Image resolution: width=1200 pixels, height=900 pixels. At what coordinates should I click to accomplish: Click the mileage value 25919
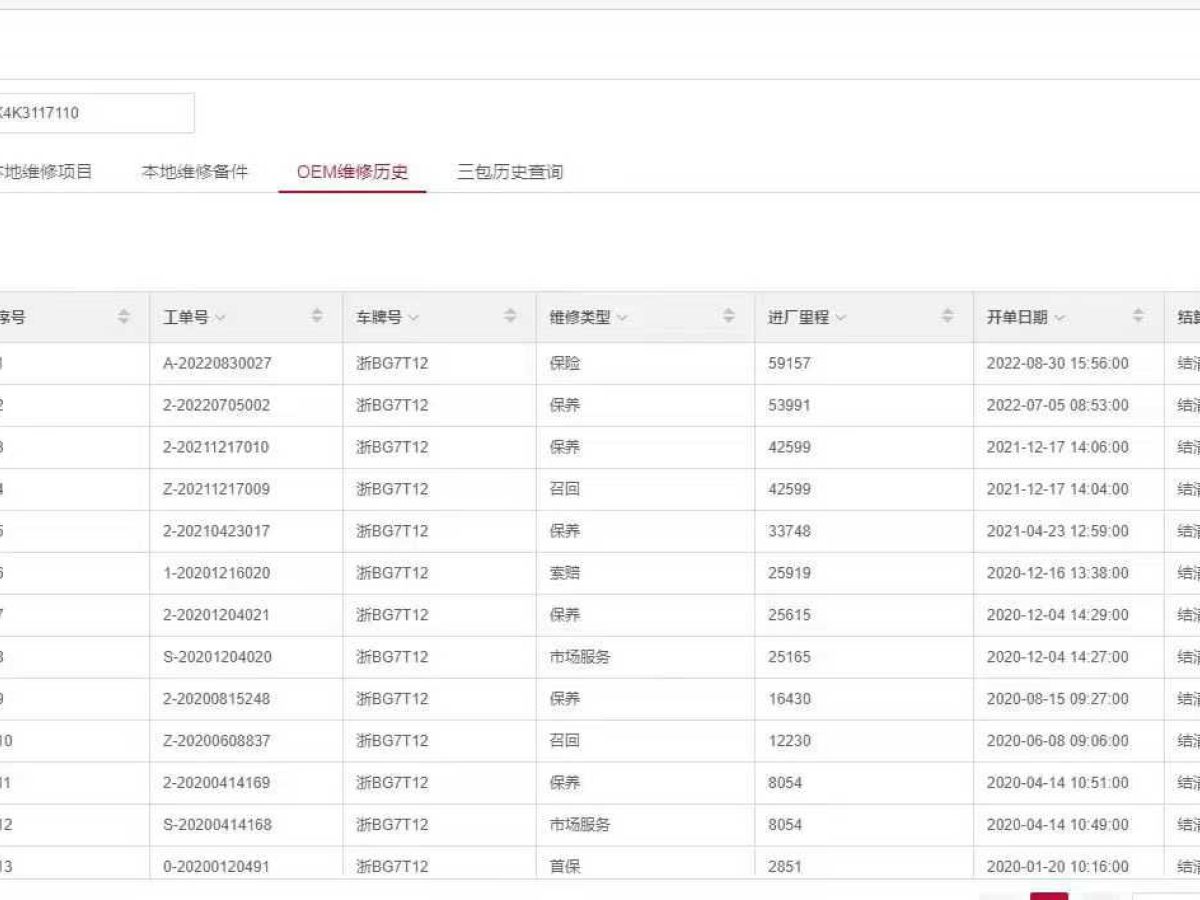[x=789, y=573]
